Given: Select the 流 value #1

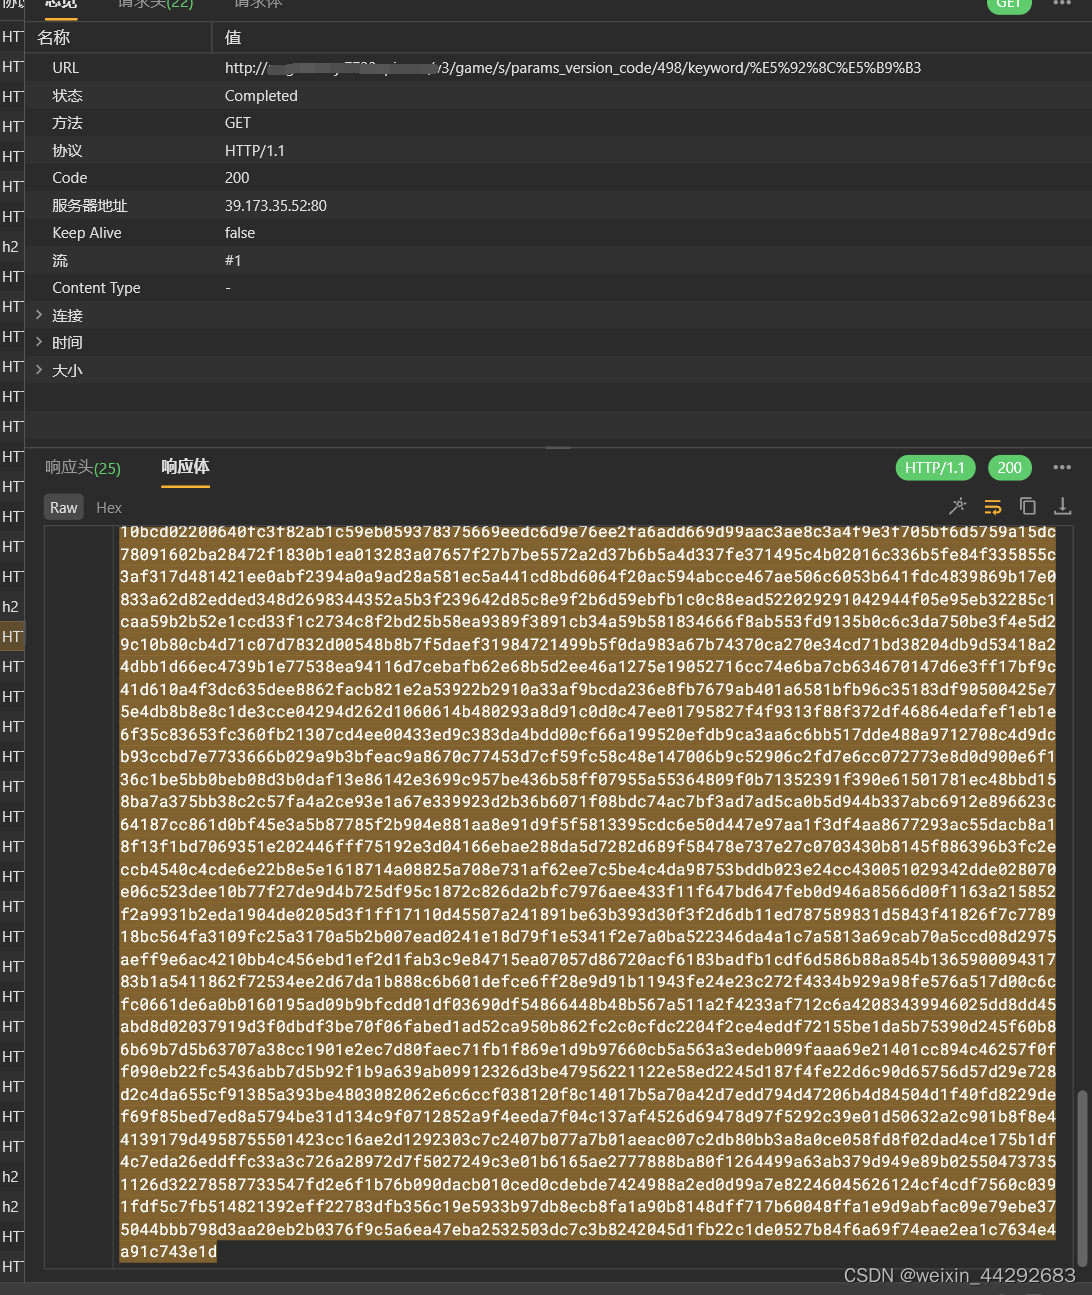Looking at the screenshot, I should pos(233,261).
